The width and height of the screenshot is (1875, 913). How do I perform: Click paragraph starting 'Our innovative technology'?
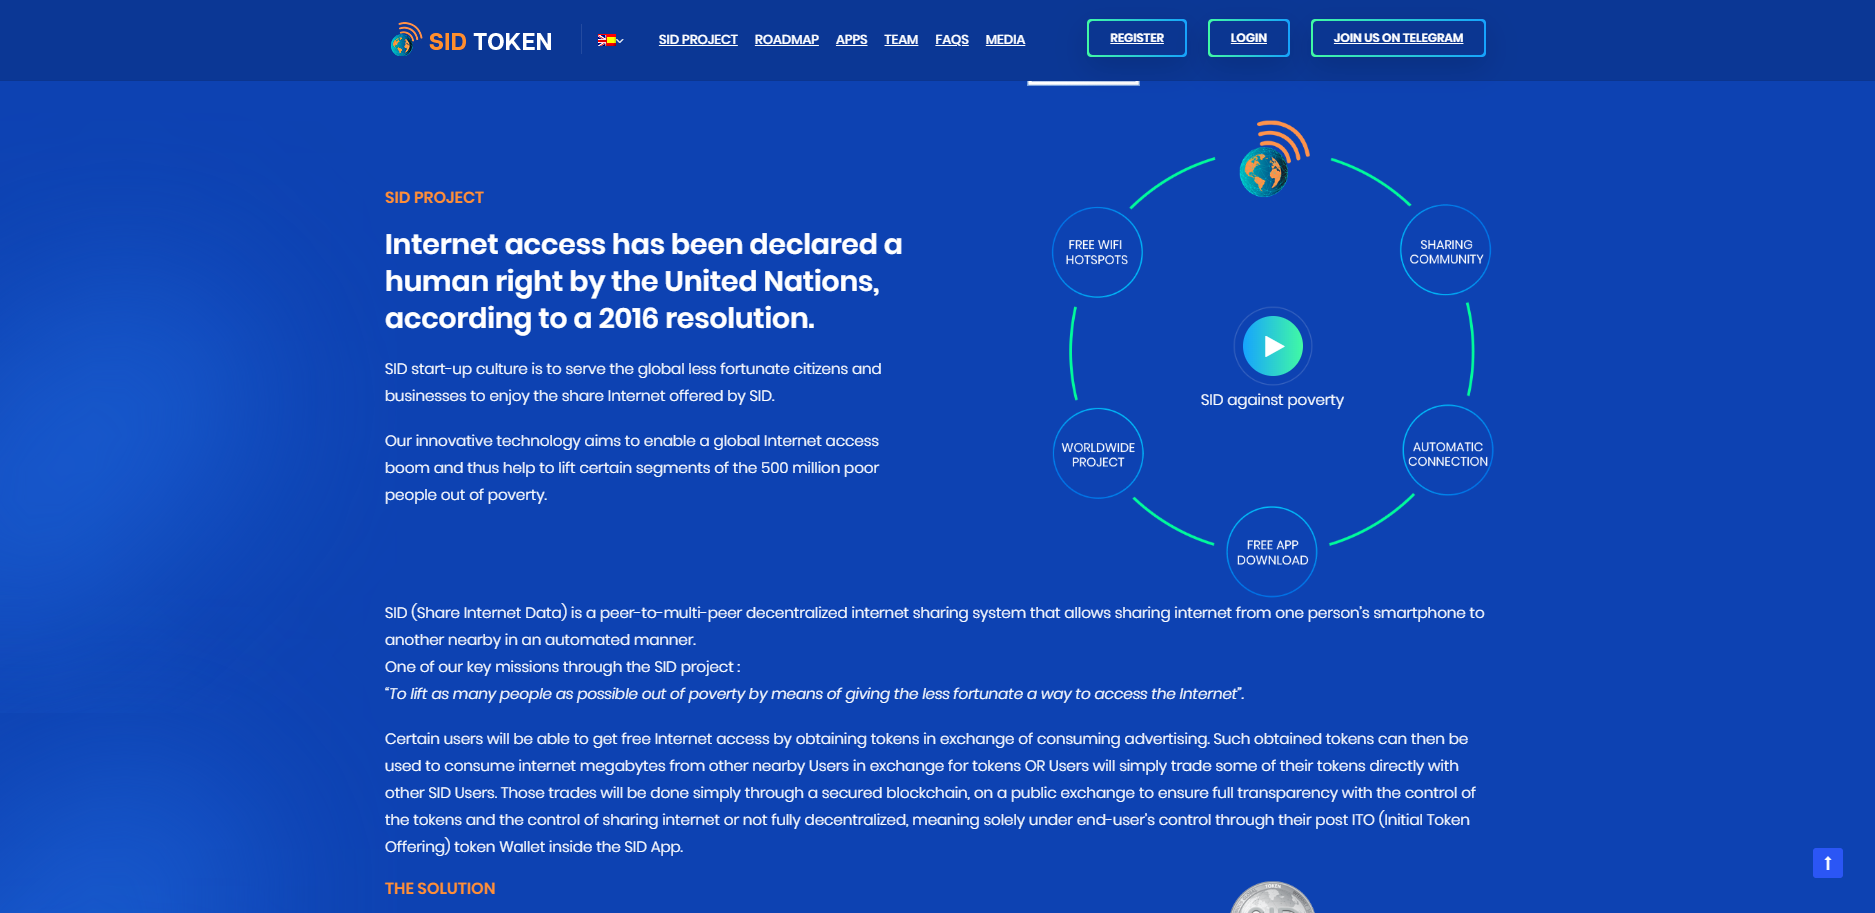(x=632, y=468)
